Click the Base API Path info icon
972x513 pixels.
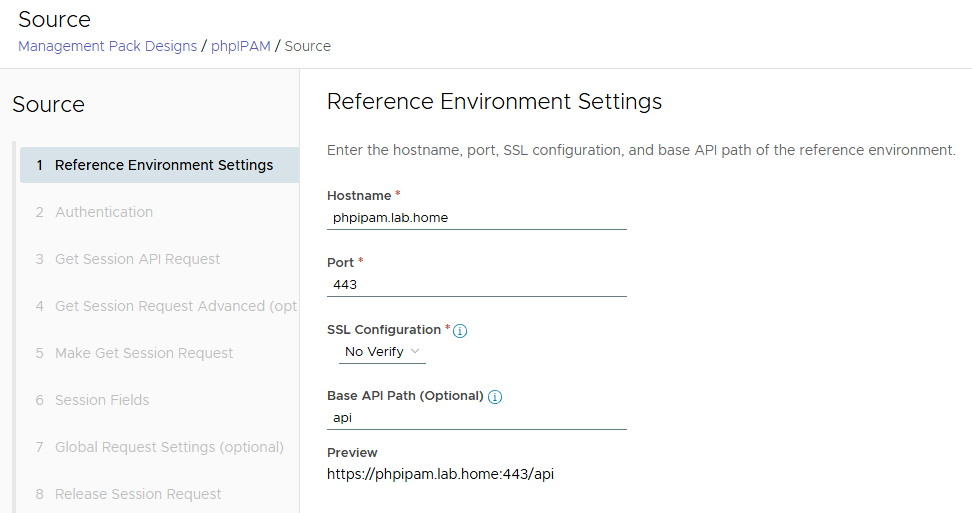point(495,397)
